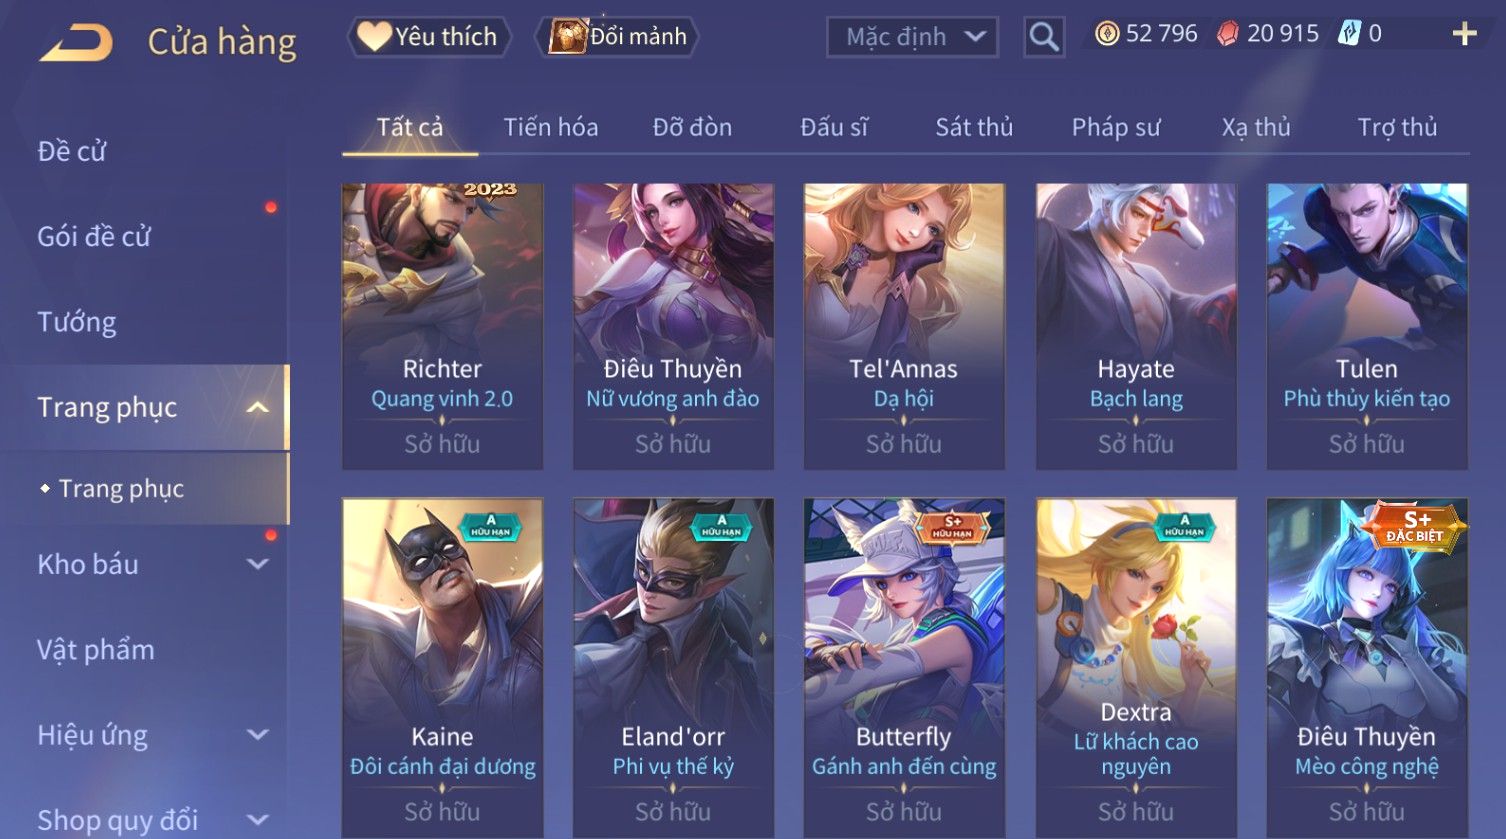
Task: Click the gold coin currency icon
Action: coord(1106,34)
